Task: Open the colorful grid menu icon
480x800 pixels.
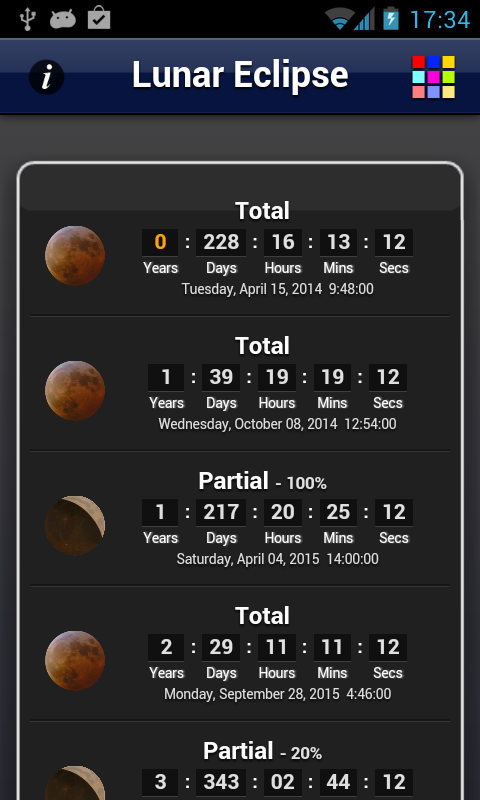Action: [x=434, y=77]
